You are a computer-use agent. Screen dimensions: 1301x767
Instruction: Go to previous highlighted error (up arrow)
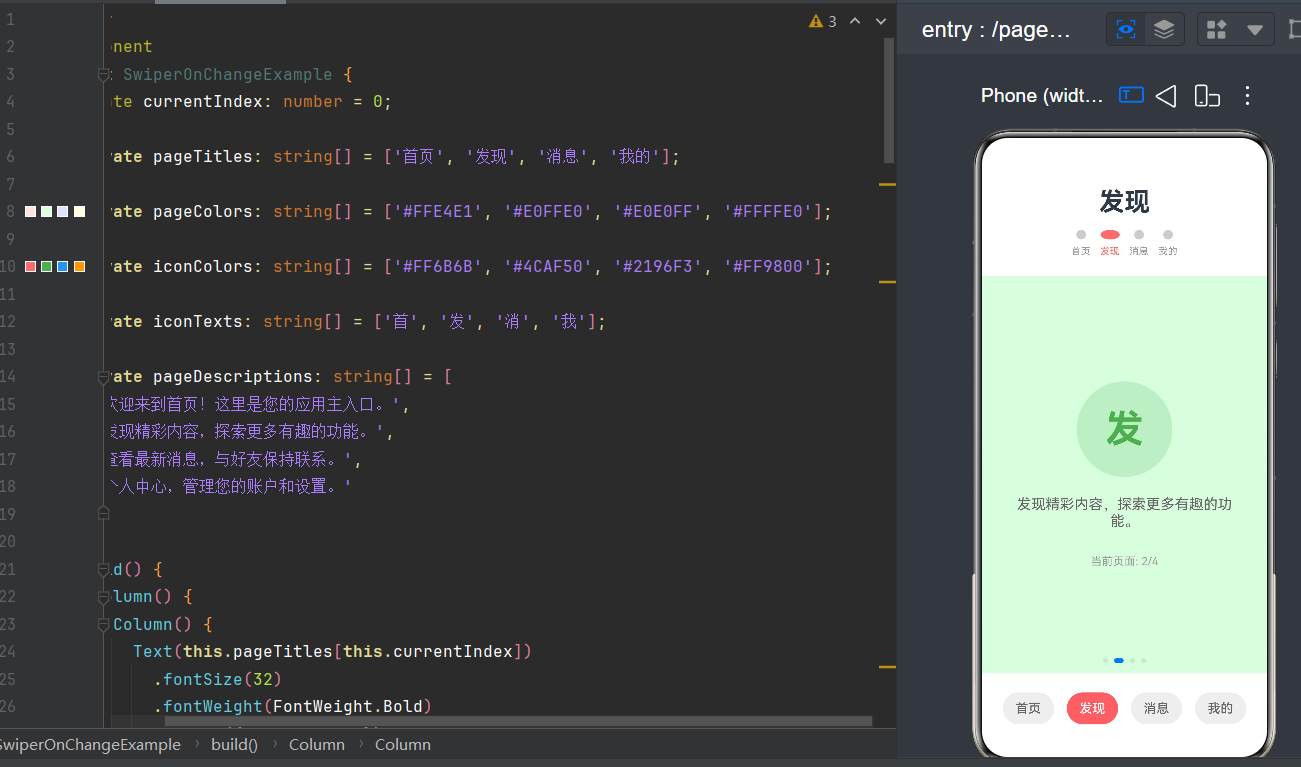point(855,21)
